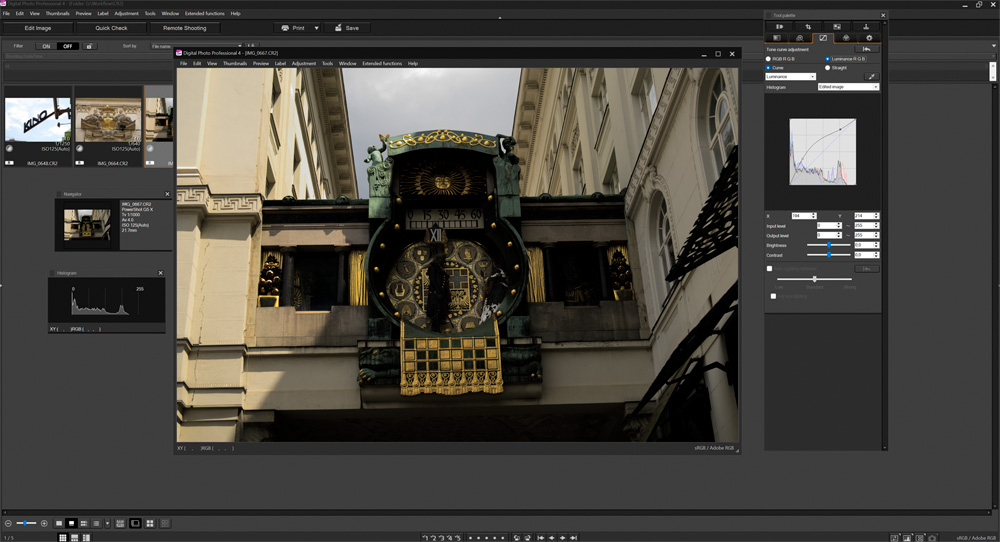The height and width of the screenshot is (542, 1000).
Task: Choose the thumbnail grid layout icon
Action: pos(62,538)
